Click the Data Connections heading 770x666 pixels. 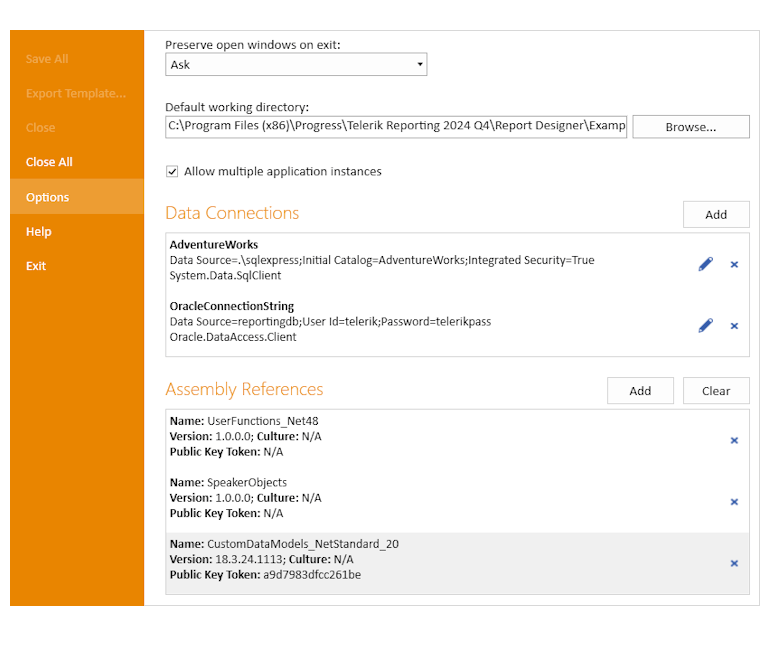point(232,213)
